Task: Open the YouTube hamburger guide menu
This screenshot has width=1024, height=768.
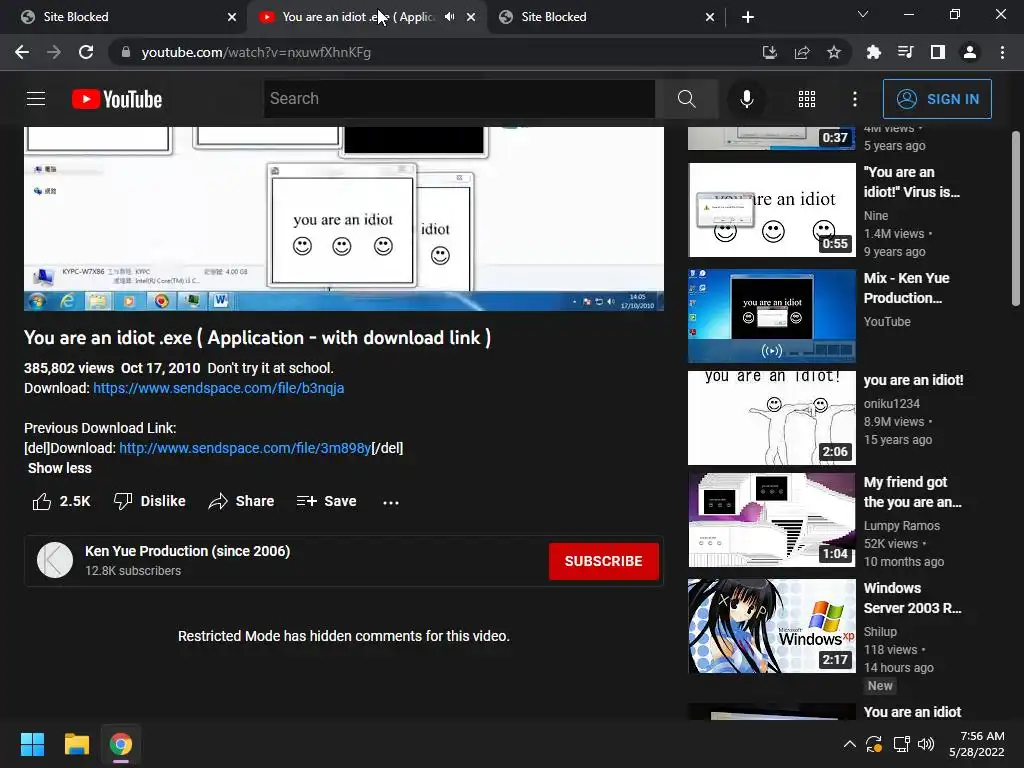Action: (x=36, y=99)
